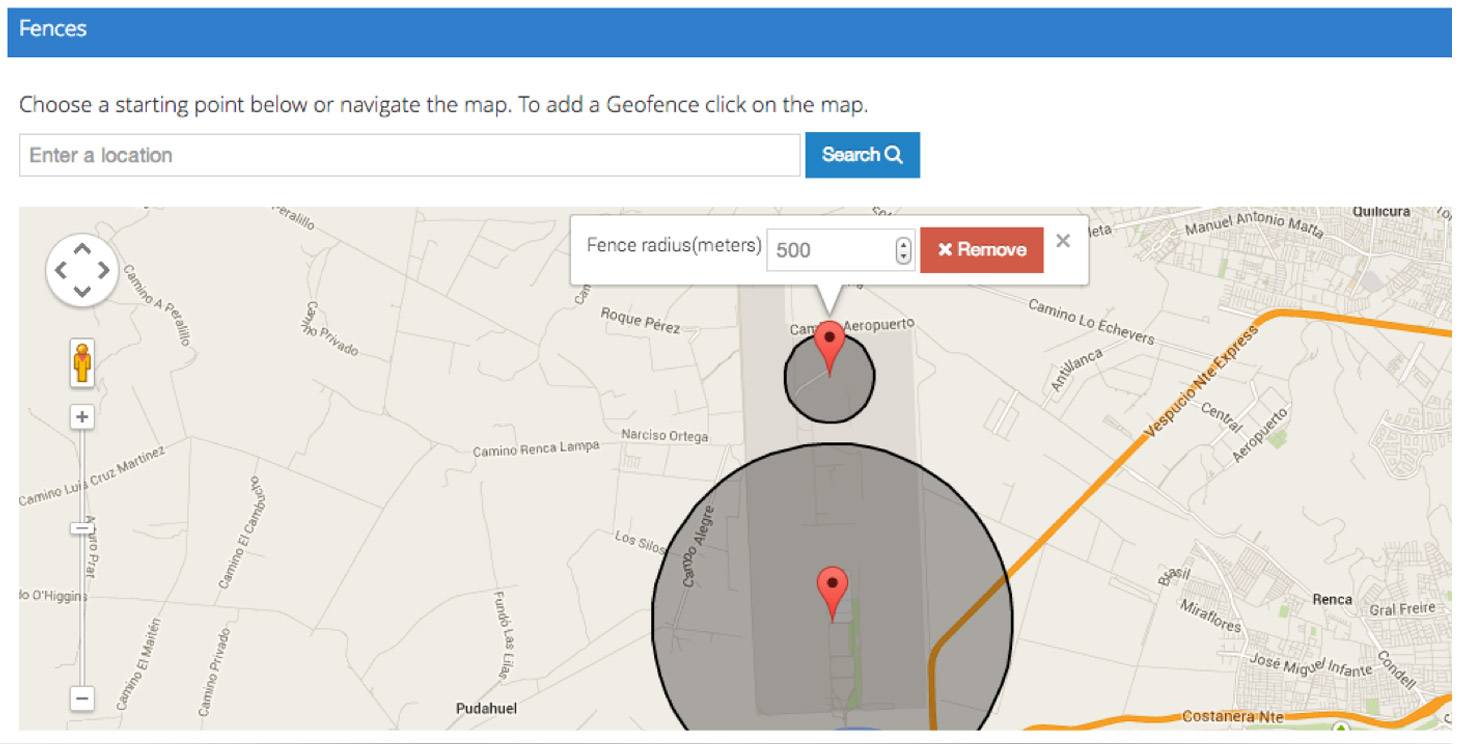Pan the map right using pan control
The height and width of the screenshot is (744, 1462).
104,270
